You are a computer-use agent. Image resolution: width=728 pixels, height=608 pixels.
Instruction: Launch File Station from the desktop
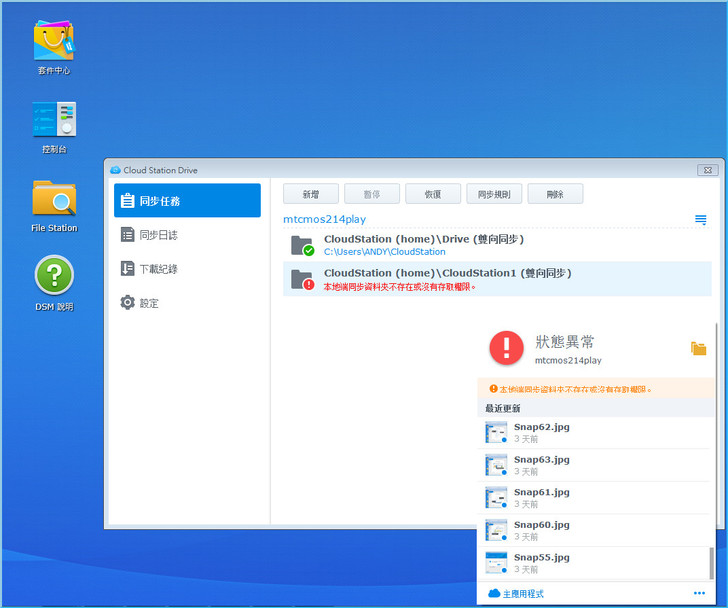coord(54,199)
